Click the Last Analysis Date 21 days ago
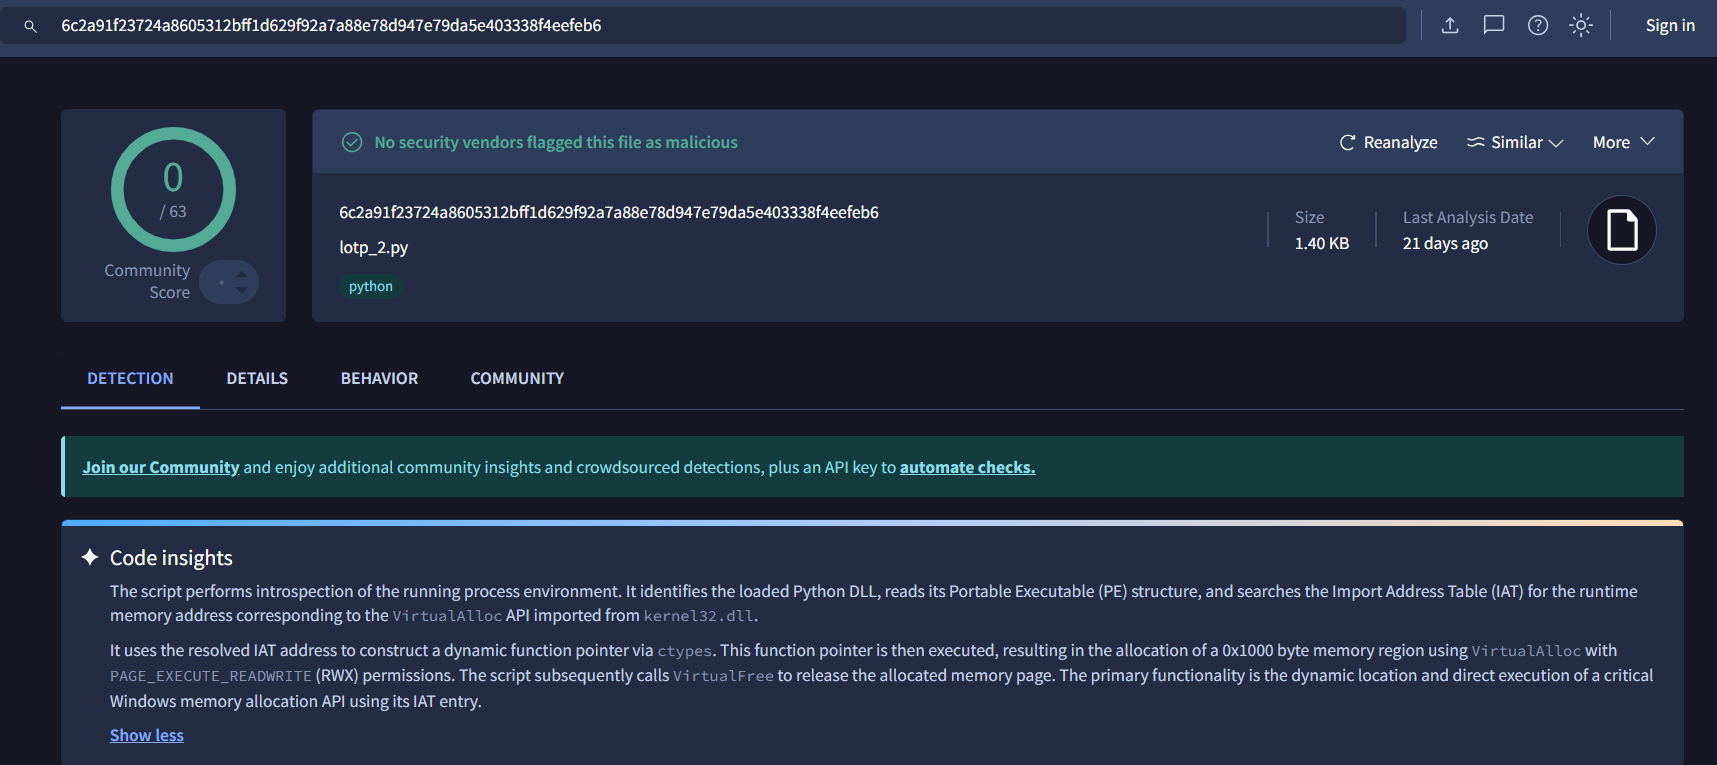Screen dimensions: 1717x765 (x=1445, y=243)
